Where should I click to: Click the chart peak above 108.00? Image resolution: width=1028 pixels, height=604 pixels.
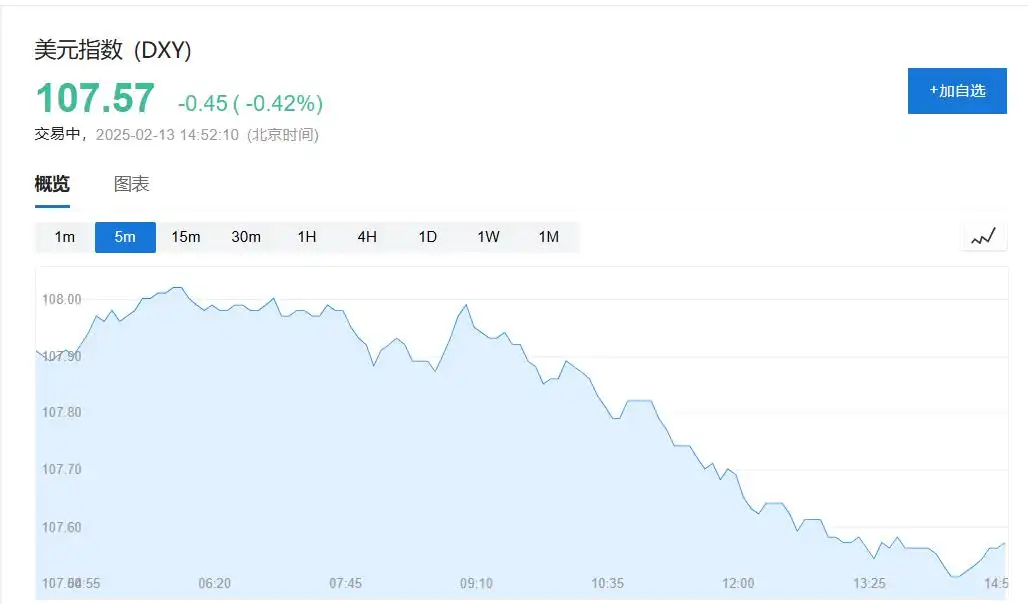(x=176, y=288)
